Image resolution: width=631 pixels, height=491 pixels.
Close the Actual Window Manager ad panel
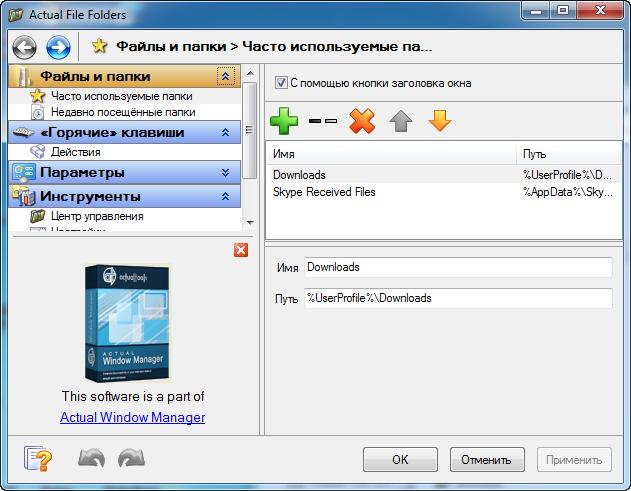click(x=241, y=250)
